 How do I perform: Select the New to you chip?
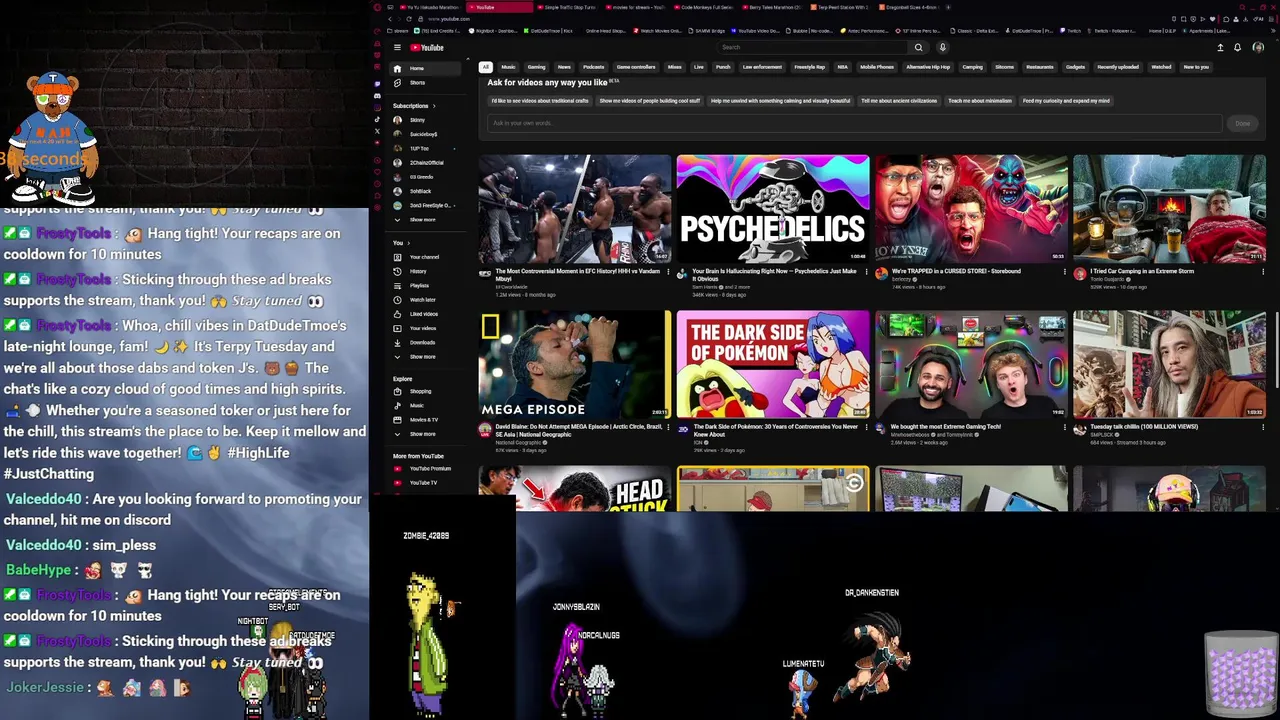(x=1196, y=67)
